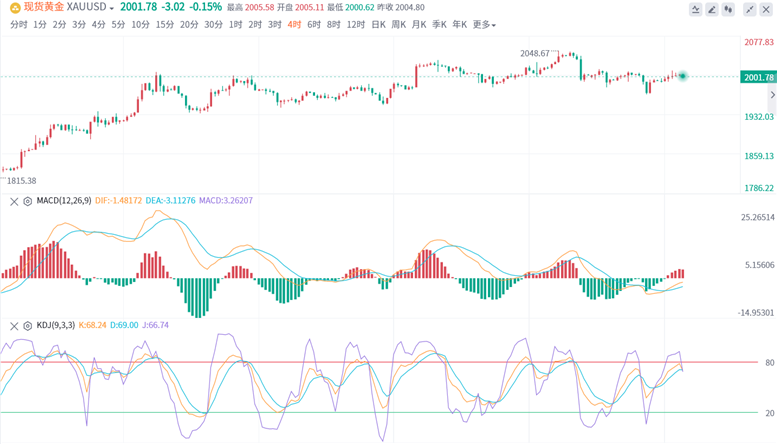Click the 开盘 2005.11 open value
The width and height of the screenshot is (777, 444).
301,7
